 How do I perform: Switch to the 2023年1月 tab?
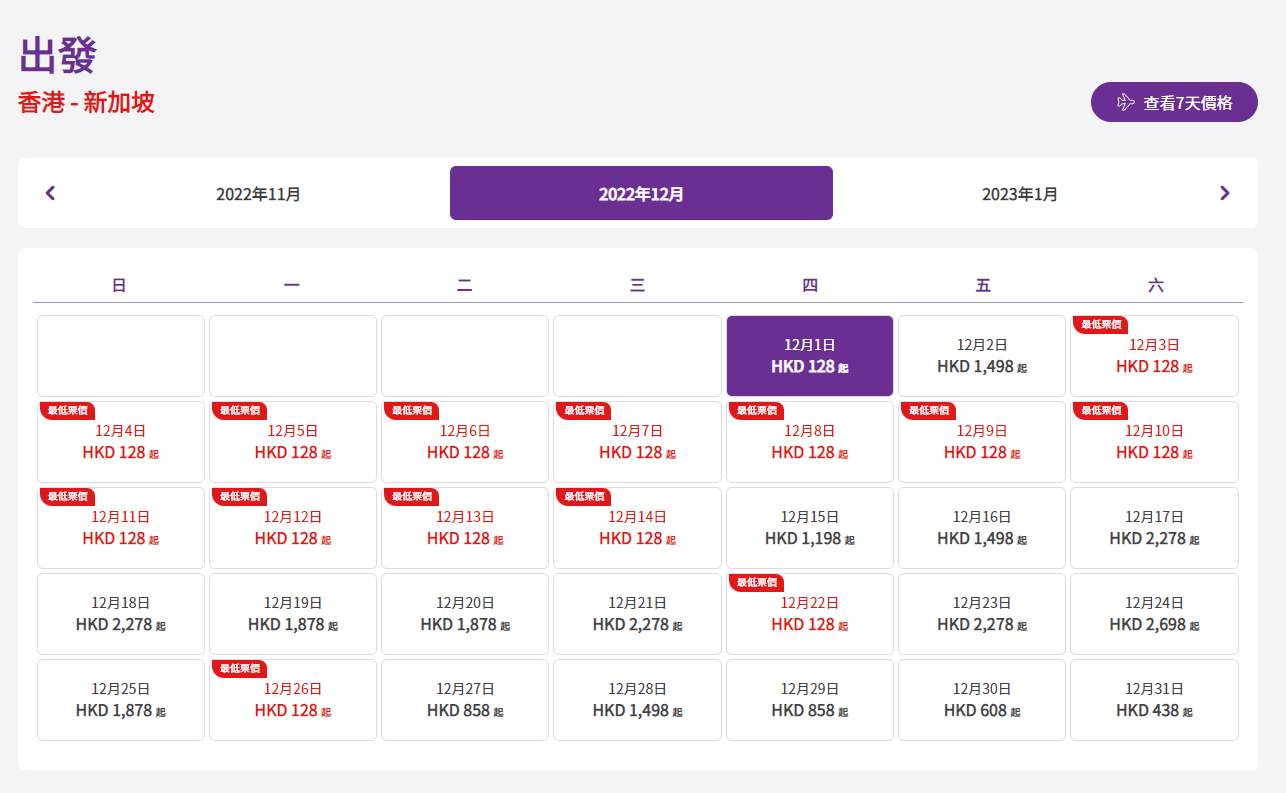coord(1019,194)
